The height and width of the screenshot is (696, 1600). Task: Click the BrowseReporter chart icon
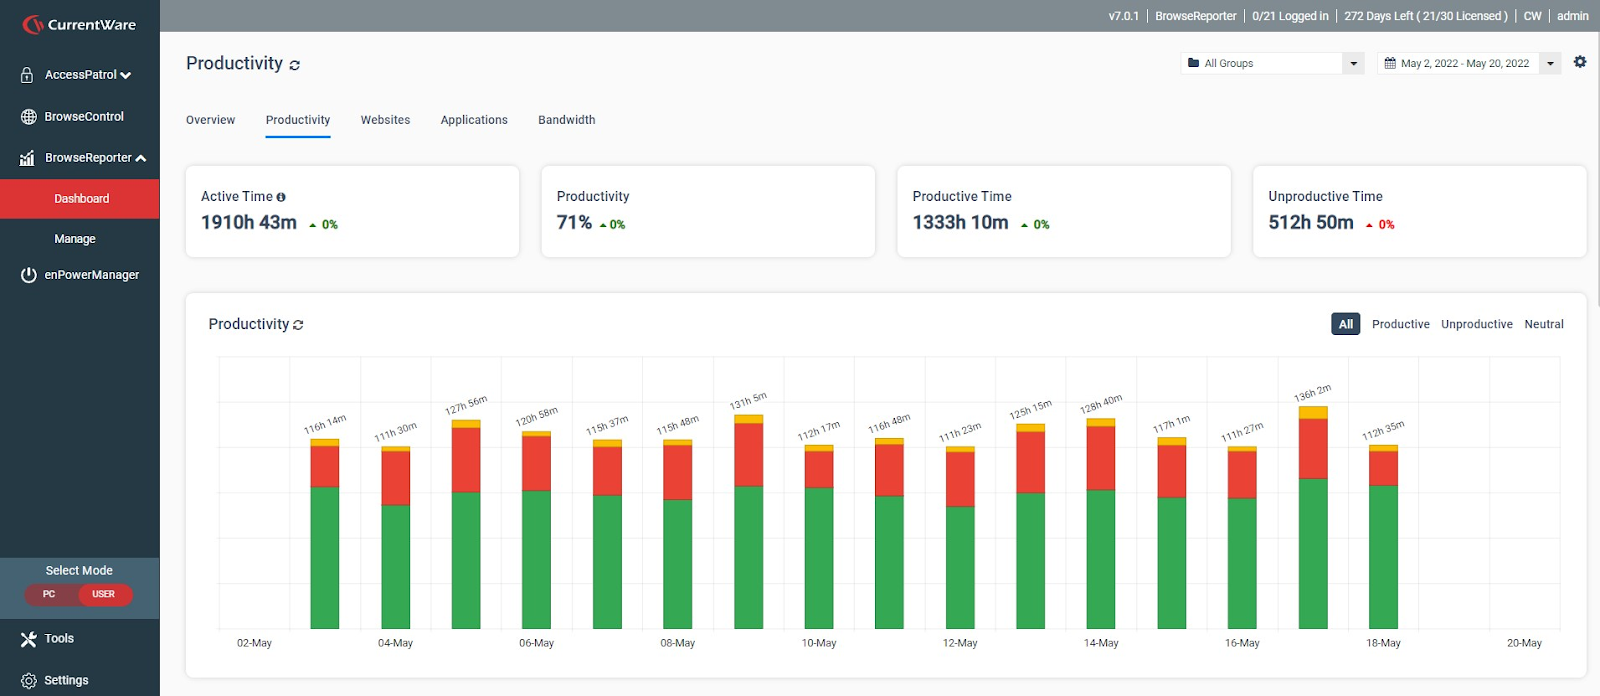tap(28, 158)
